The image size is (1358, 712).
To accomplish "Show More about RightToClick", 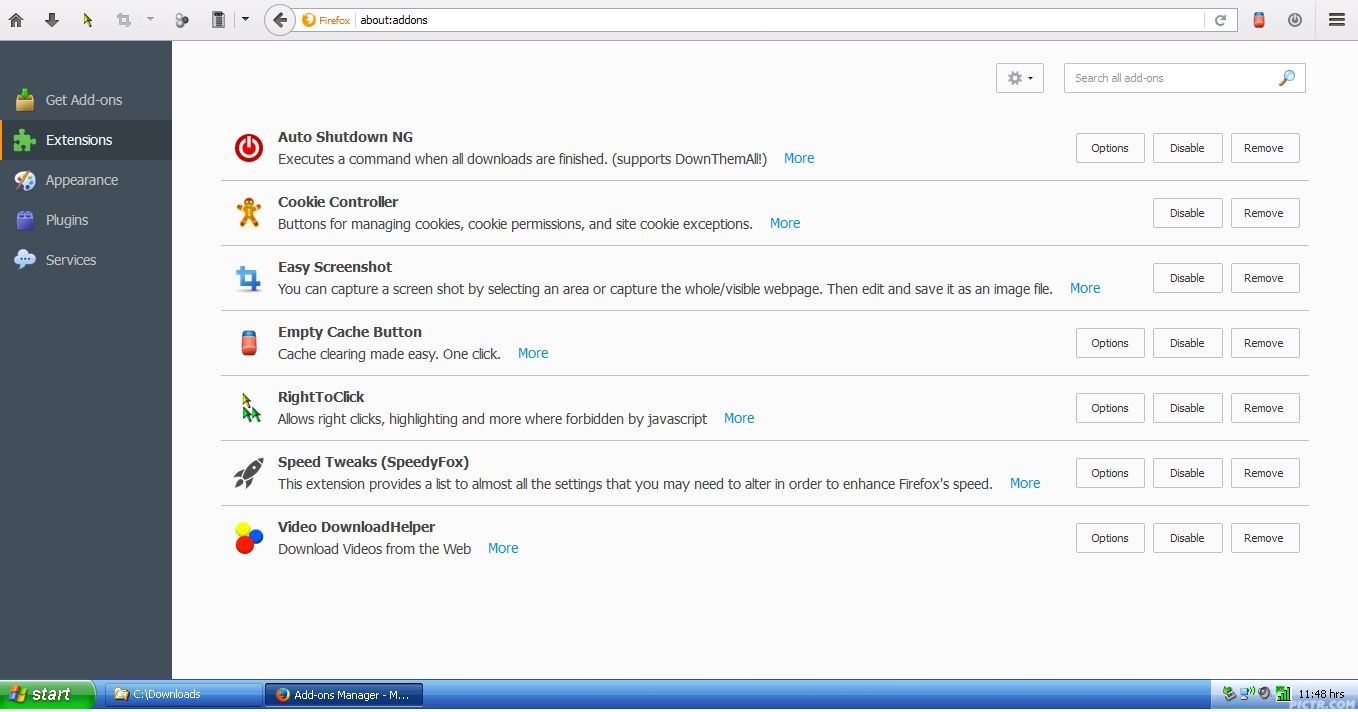I will (739, 418).
